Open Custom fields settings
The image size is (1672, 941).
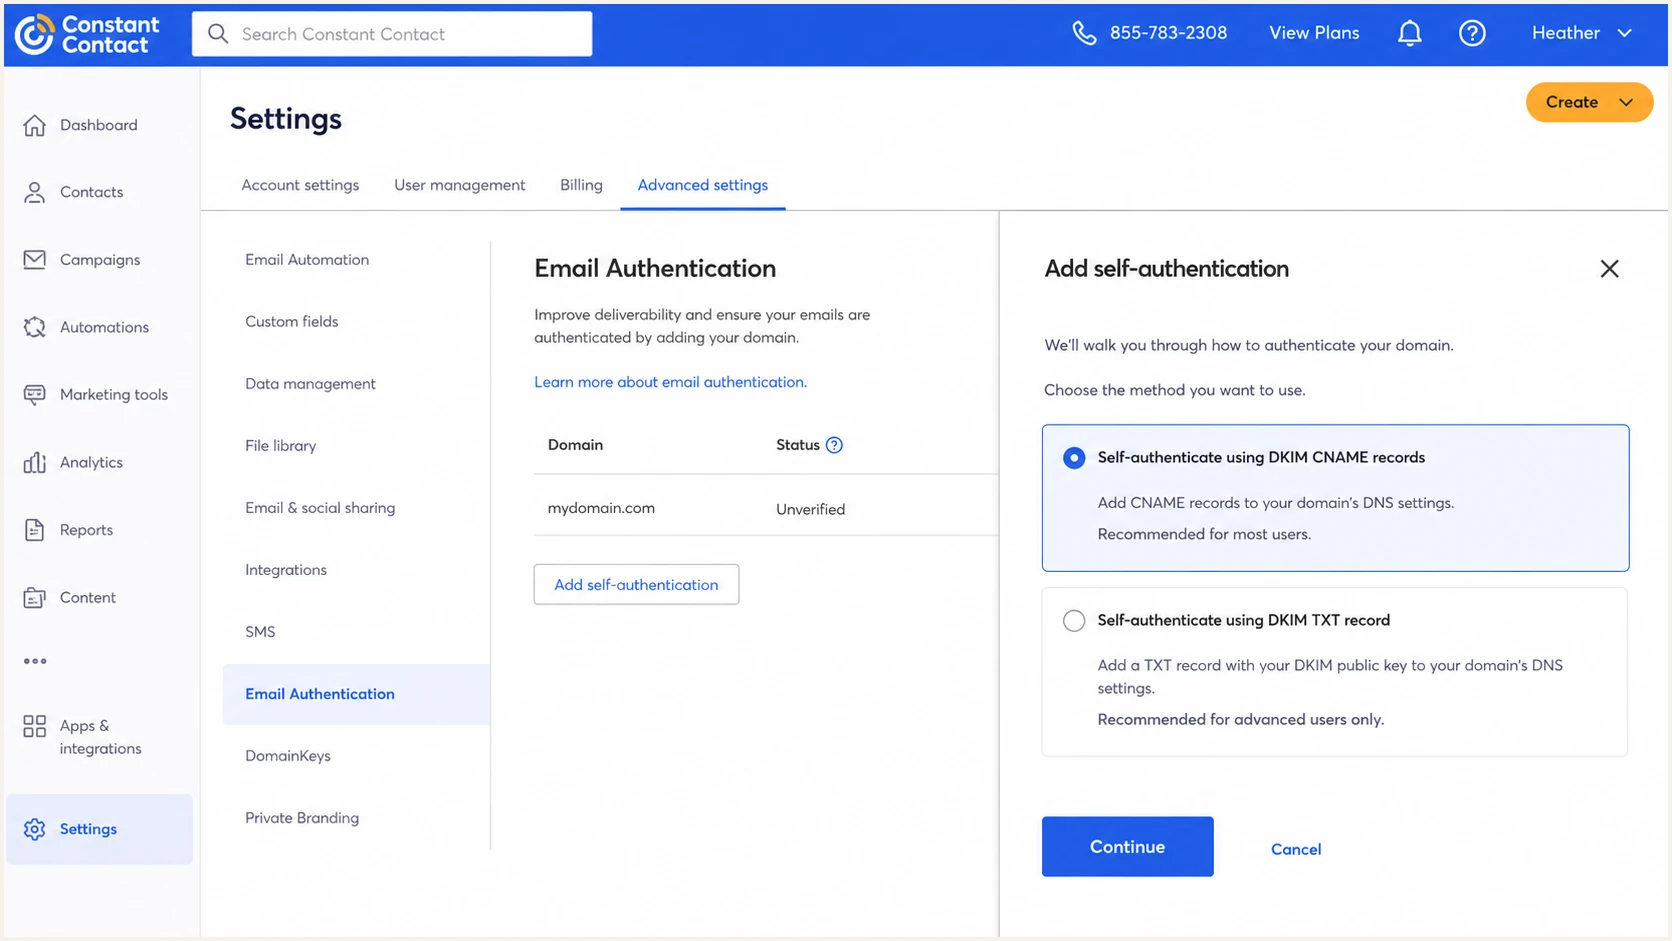[292, 322]
